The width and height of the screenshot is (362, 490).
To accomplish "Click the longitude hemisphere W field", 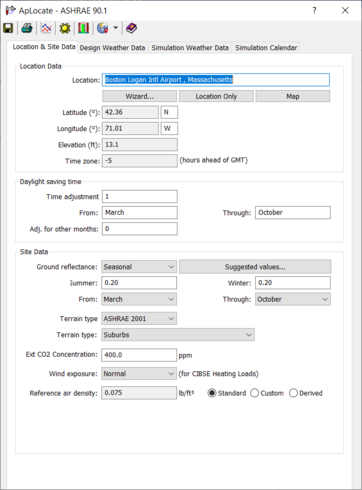I will pyautogui.click(x=169, y=129).
